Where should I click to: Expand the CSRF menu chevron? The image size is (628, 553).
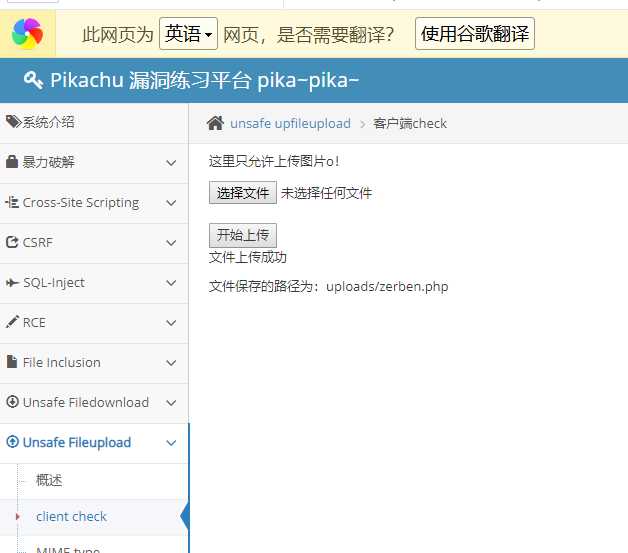pos(171,243)
